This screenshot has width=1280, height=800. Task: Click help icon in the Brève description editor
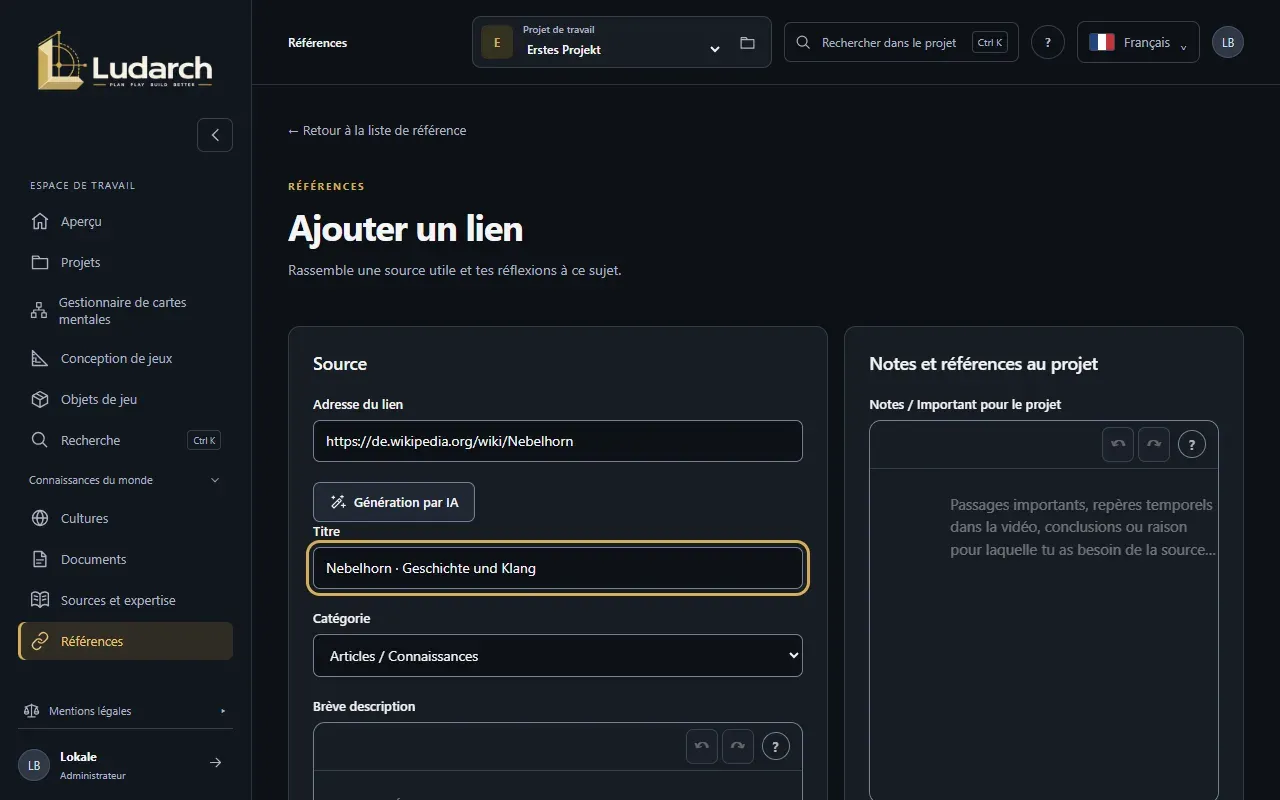776,746
